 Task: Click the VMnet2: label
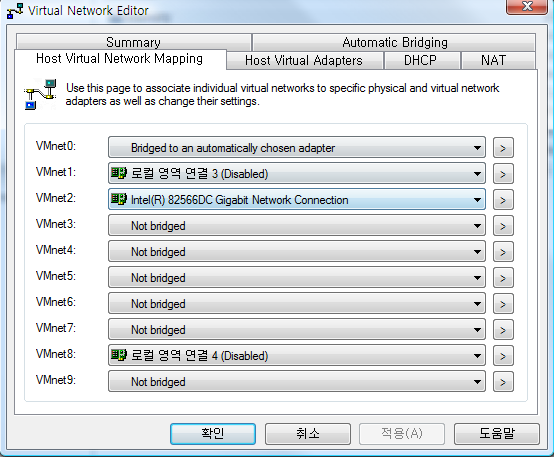click(x=56, y=198)
